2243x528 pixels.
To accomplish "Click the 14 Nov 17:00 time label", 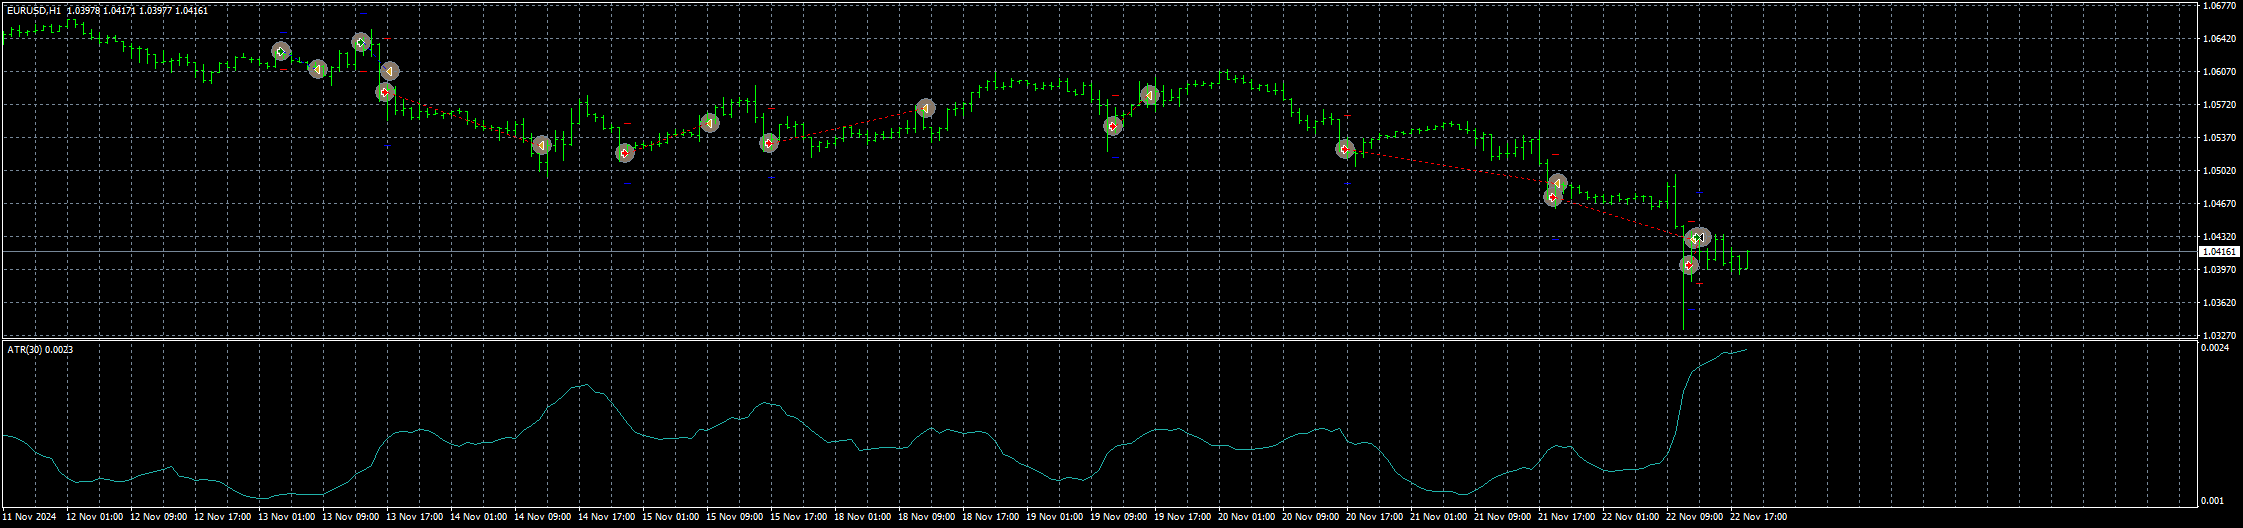I will click(x=606, y=517).
